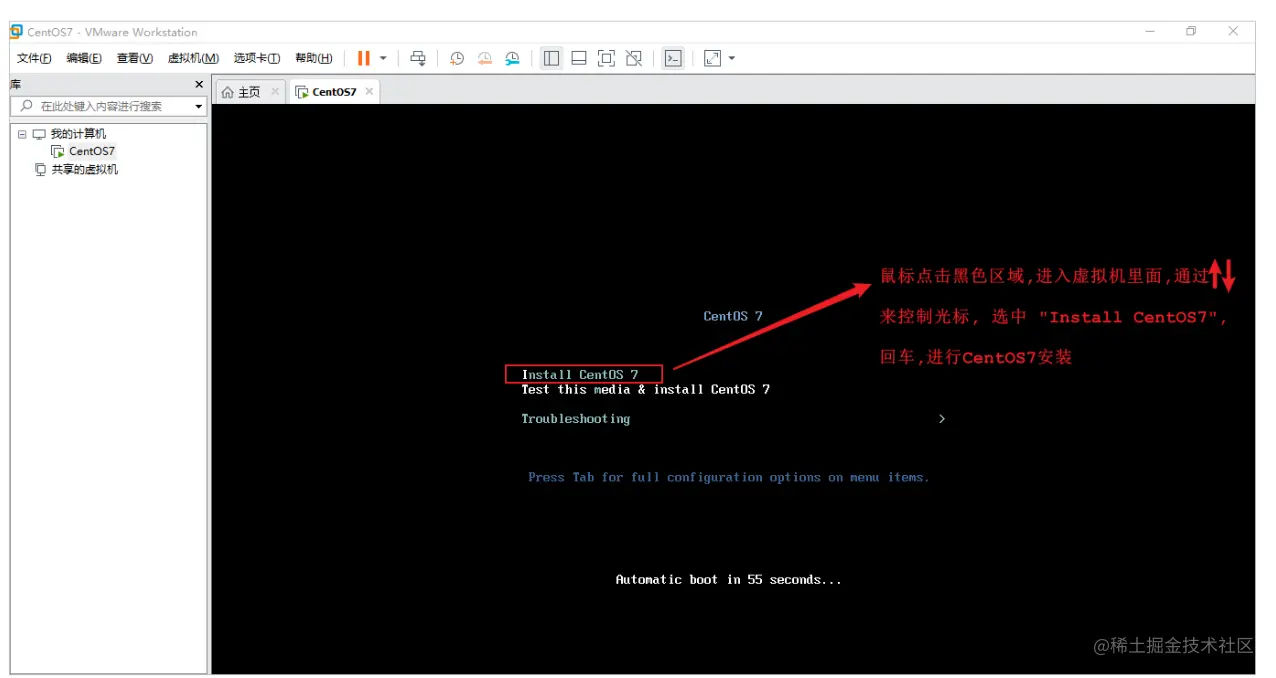Select the Troubleshooting boot entry
The width and height of the screenshot is (1276, 678).
(x=576, y=419)
